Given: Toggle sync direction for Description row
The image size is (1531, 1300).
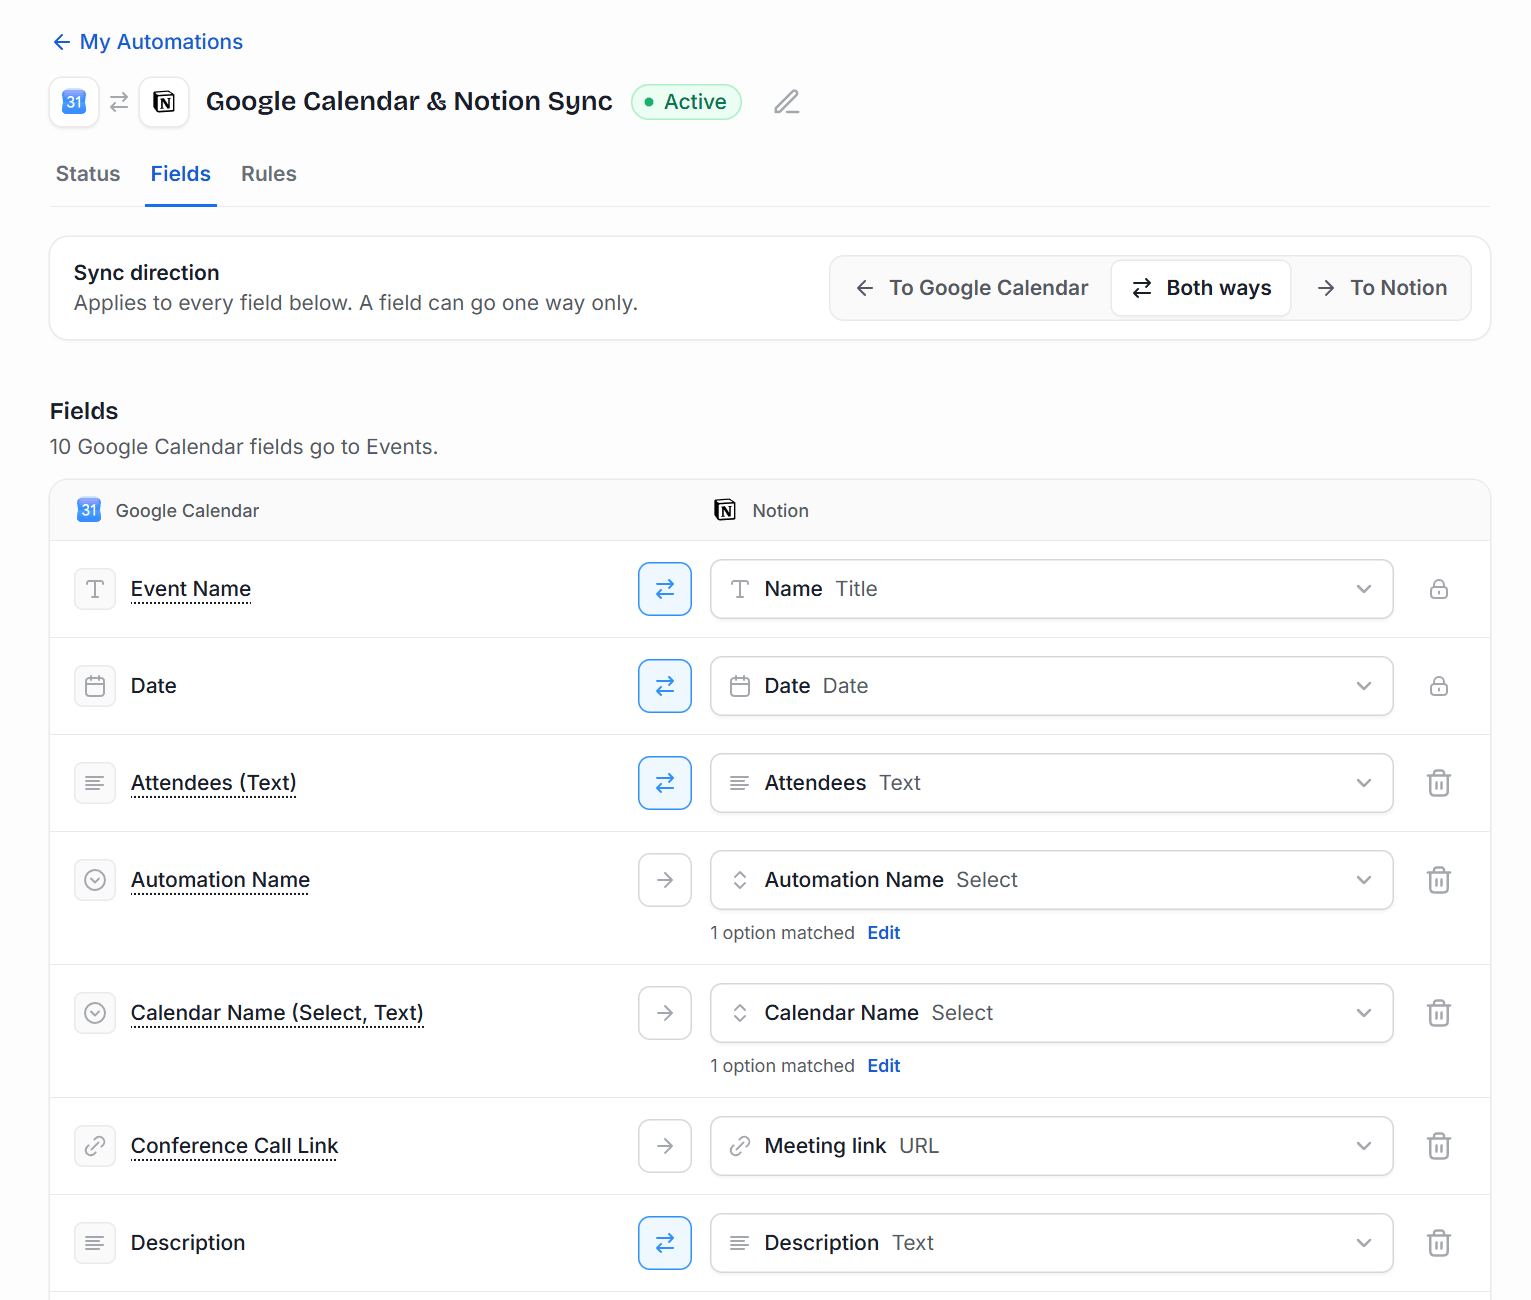Looking at the screenshot, I should pos(665,1243).
